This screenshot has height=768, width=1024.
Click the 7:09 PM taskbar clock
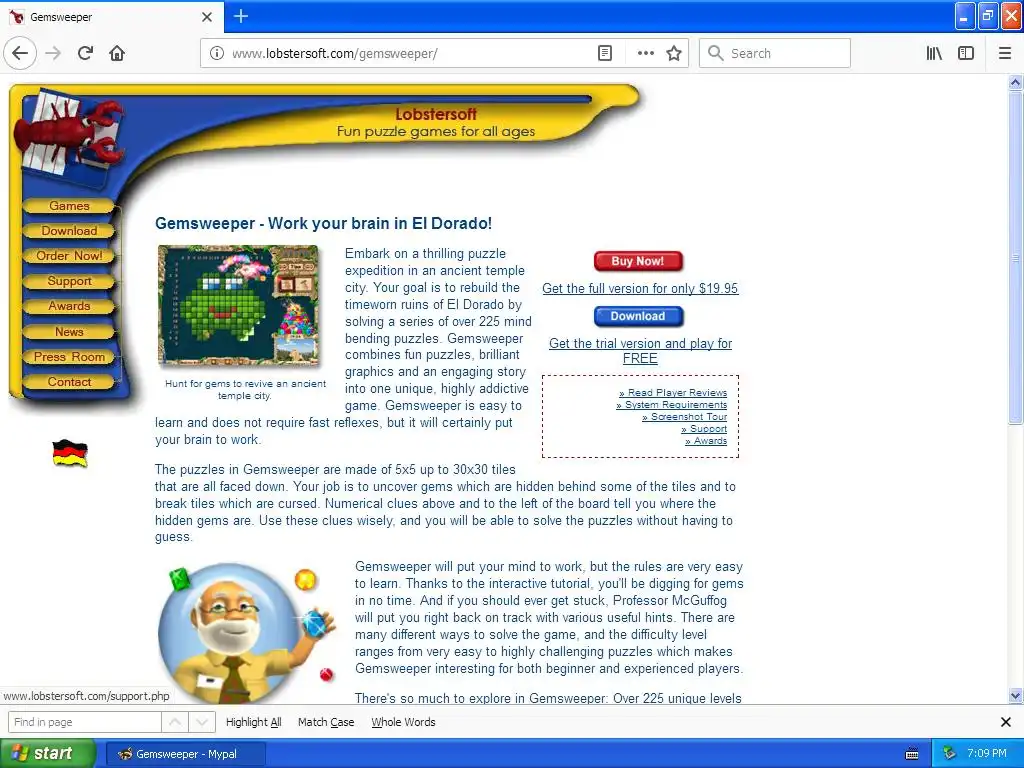[x=987, y=754]
